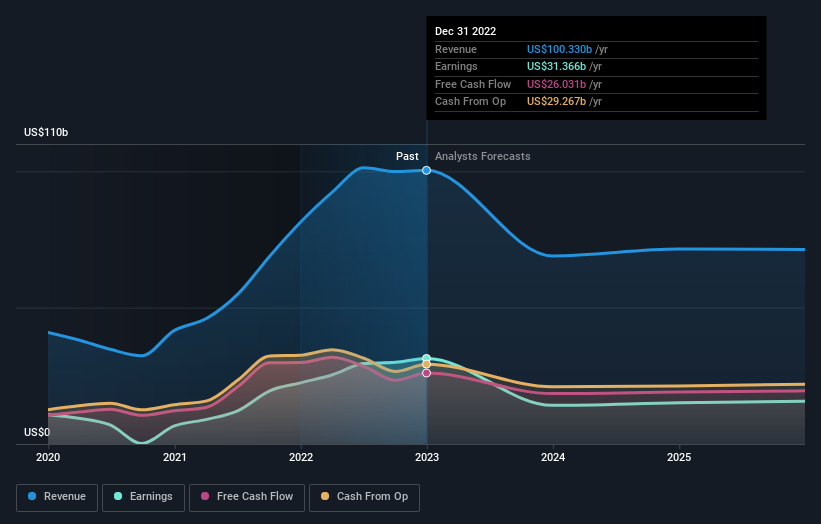The width and height of the screenshot is (821, 524).
Task: Click the US$29.267b cash from op value
Action: click(x=556, y=102)
